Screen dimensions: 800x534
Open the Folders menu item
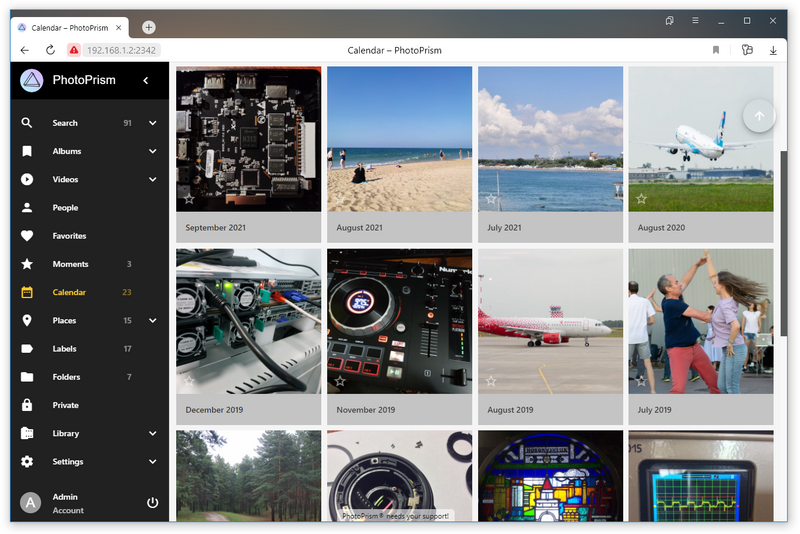(89, 377)
